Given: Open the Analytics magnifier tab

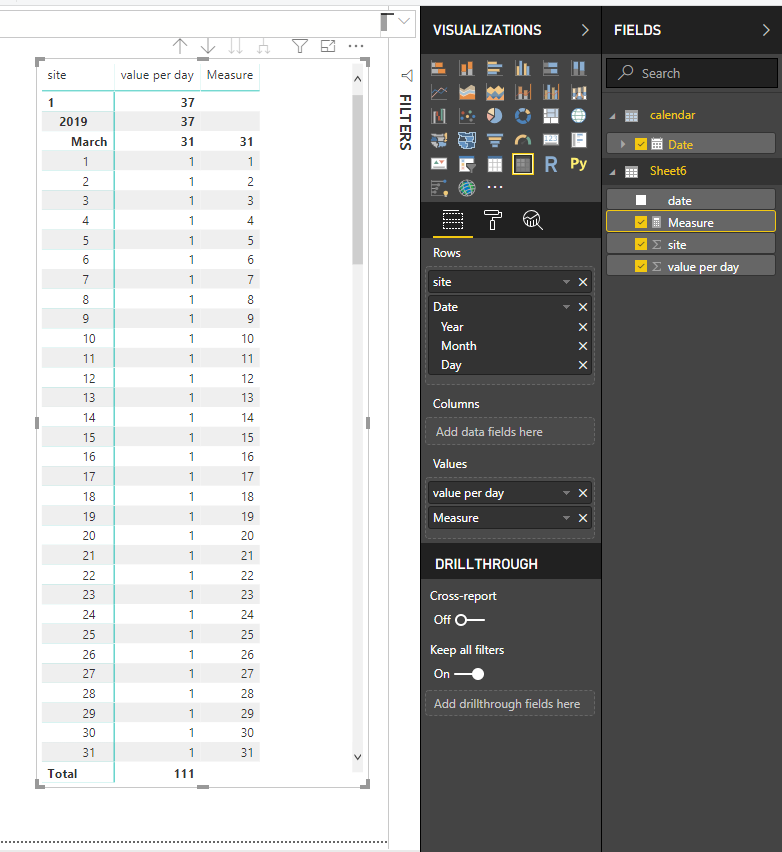Looking at the screenshot, I should 533,220.
